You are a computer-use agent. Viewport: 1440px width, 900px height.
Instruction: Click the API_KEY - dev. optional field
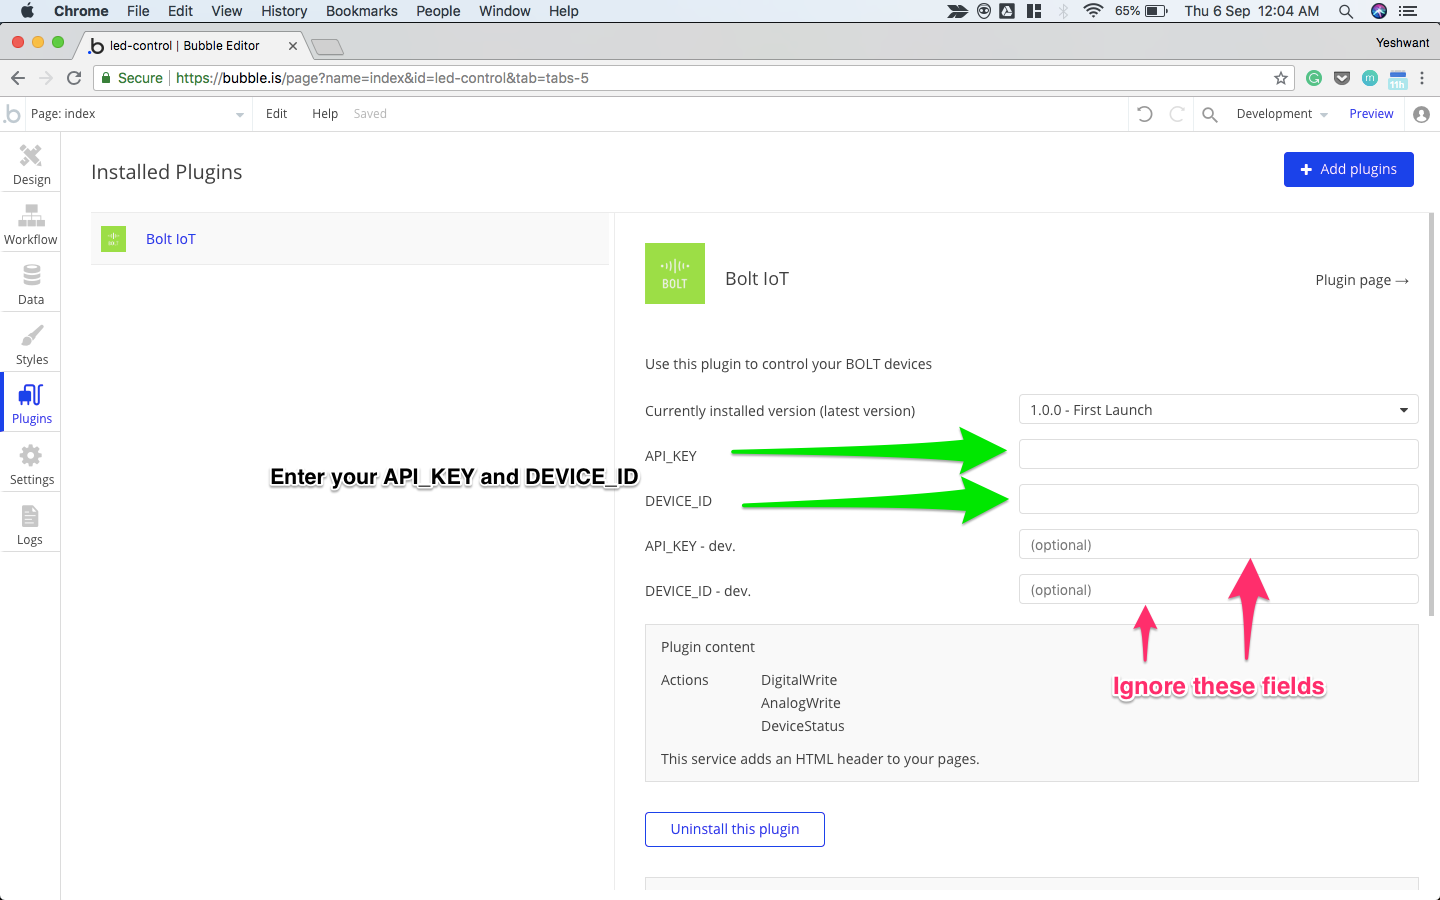1218,544
